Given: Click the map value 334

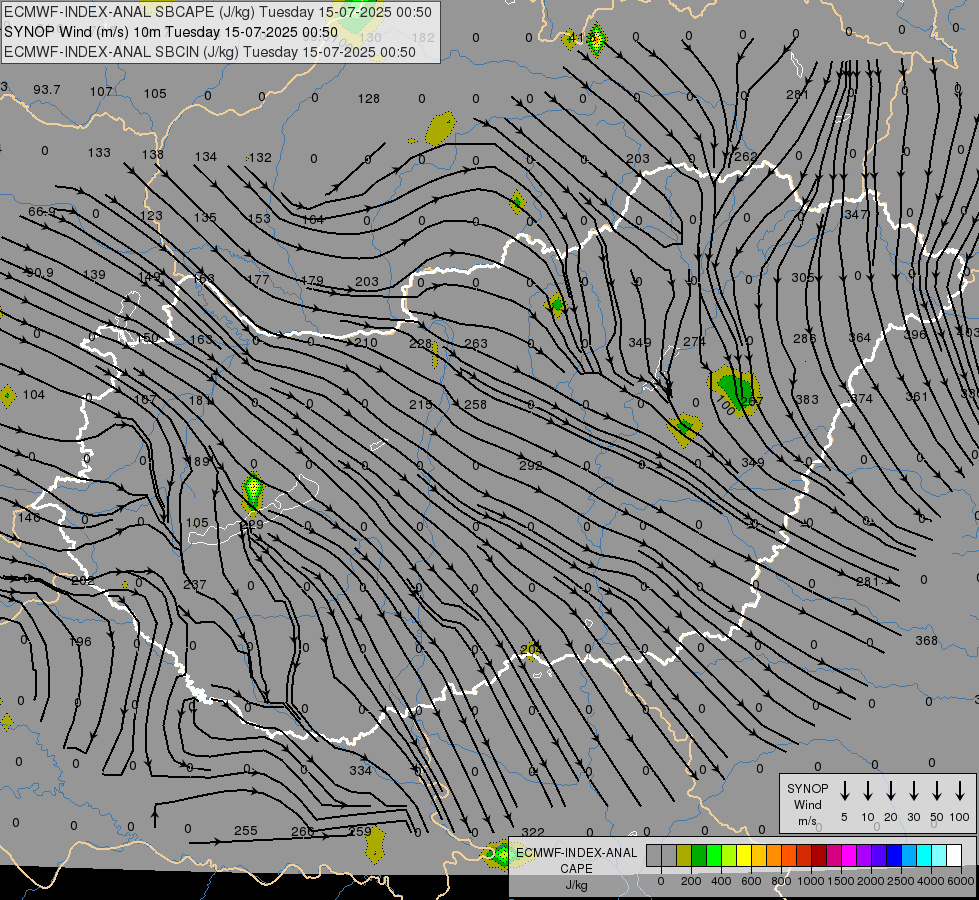Looking at the screenshot, I should point(360,771).
